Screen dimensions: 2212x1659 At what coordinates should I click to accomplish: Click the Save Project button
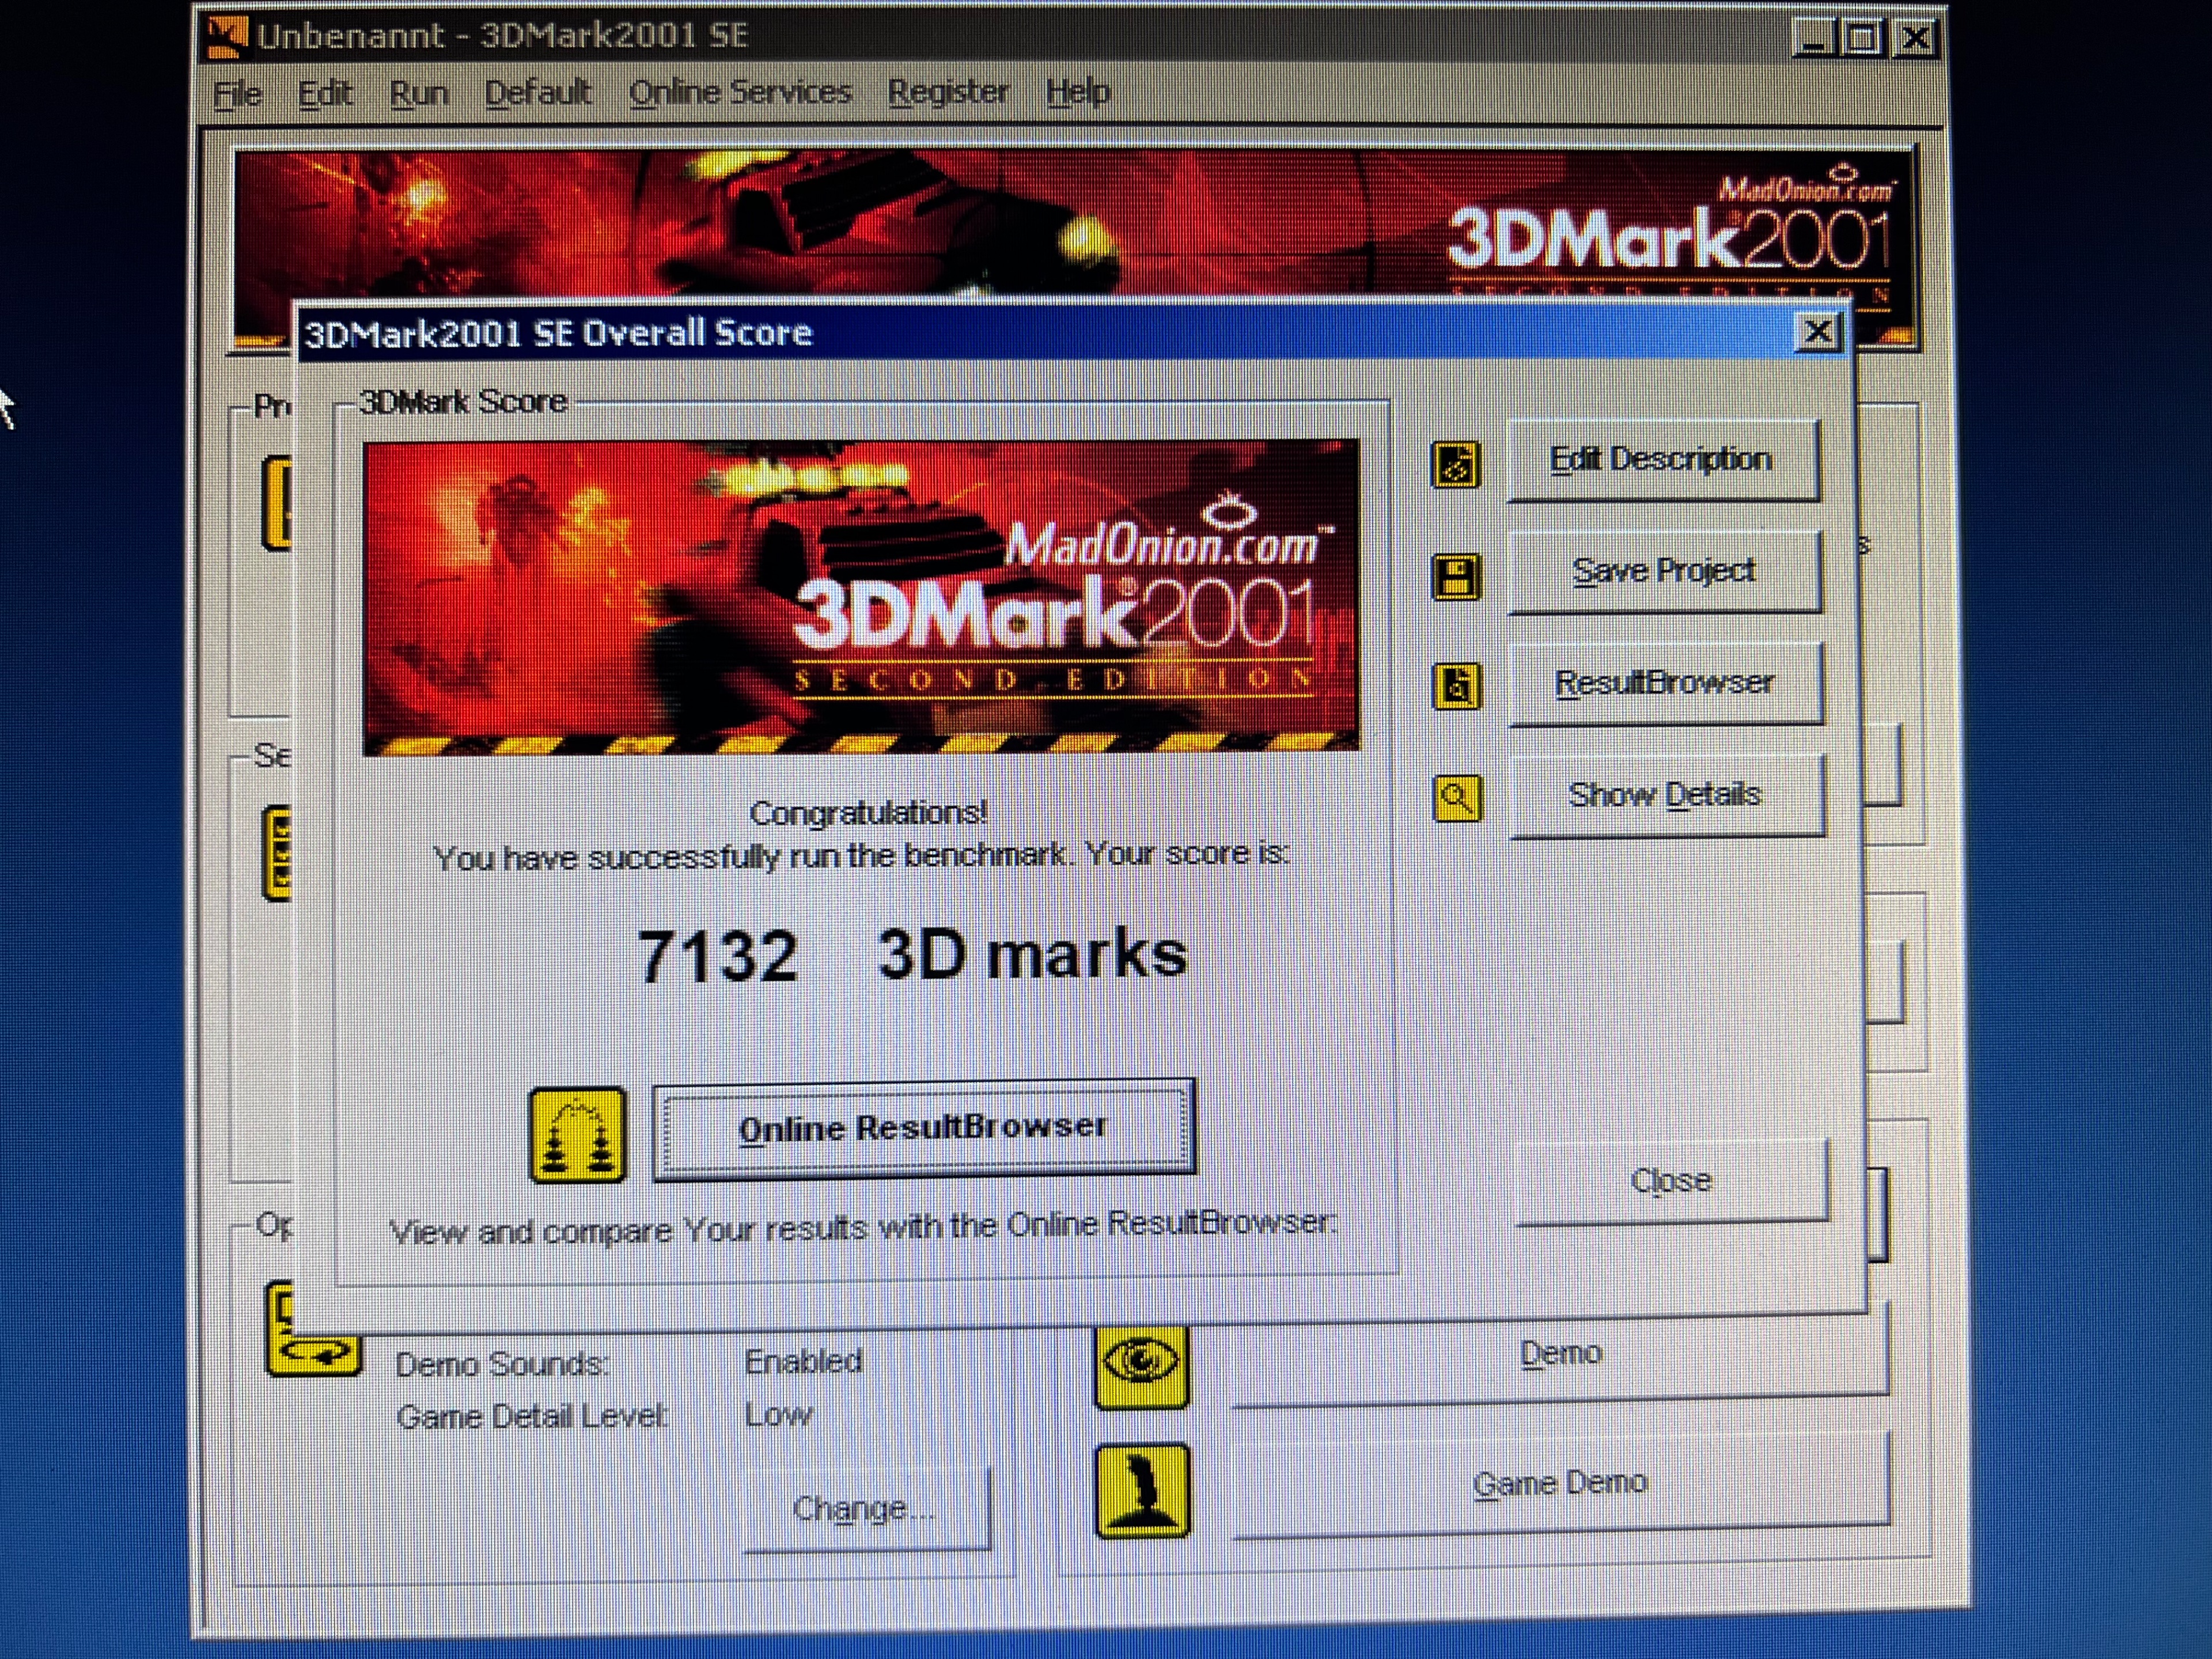coord(1663,571)
